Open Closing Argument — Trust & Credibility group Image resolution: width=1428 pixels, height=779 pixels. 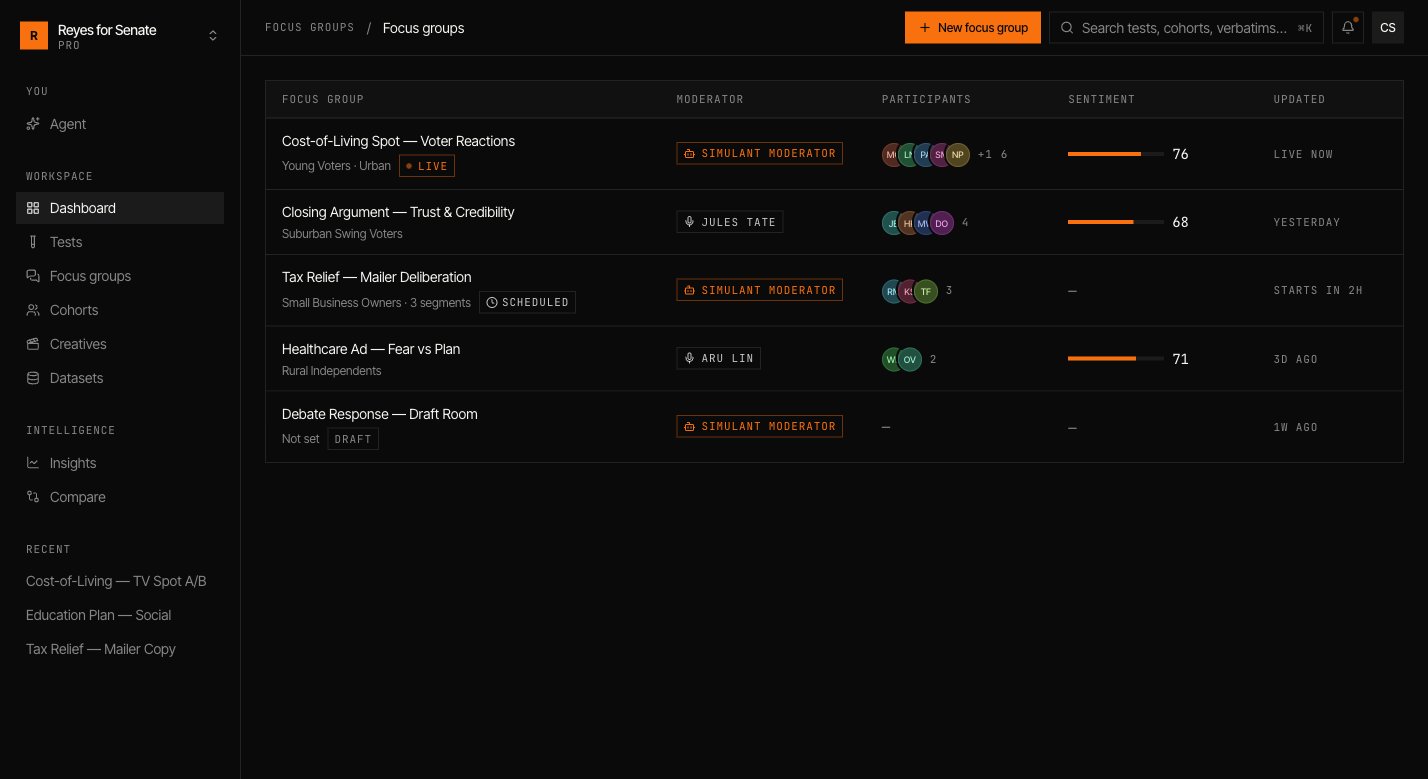(398, 212)
